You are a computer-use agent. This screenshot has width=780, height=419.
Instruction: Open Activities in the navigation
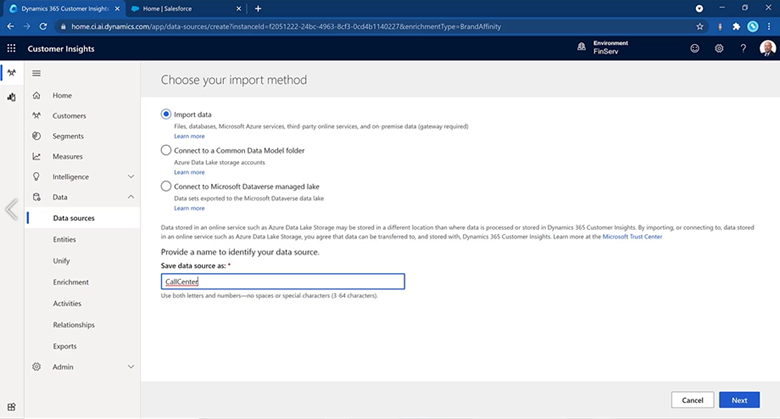coord(67,304)
